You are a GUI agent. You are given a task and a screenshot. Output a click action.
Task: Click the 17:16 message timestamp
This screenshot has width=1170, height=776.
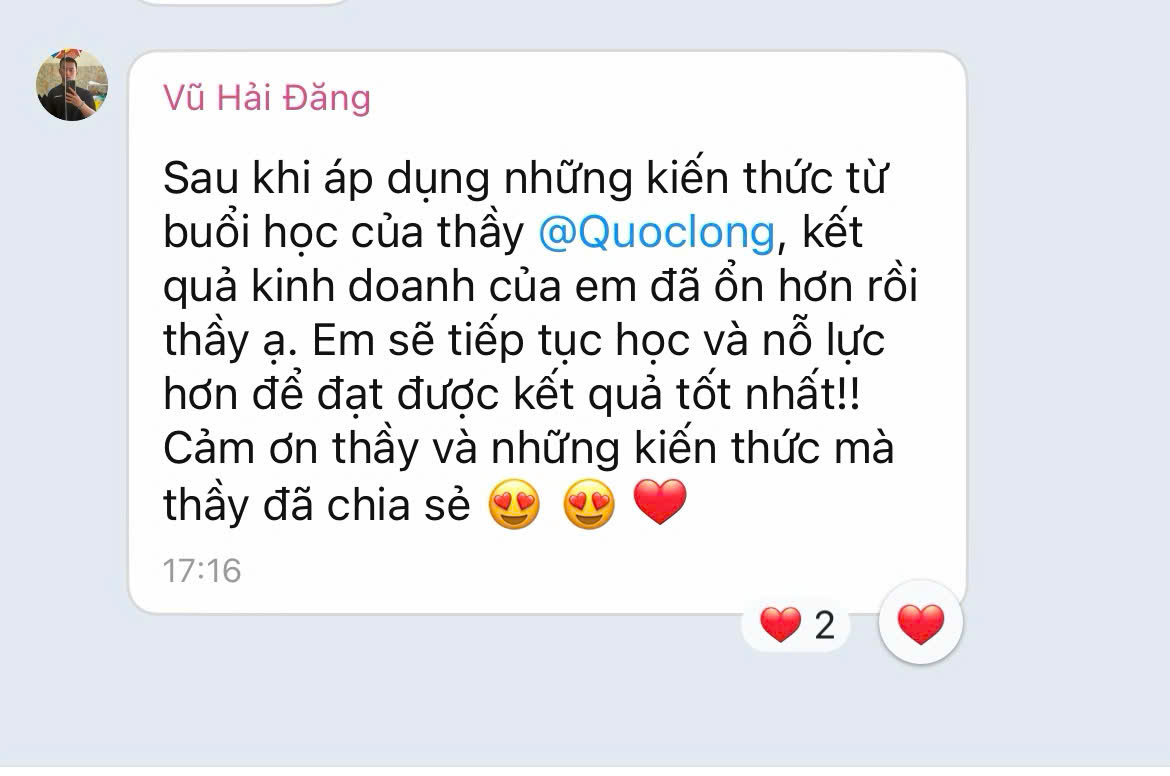click(202, 571)
